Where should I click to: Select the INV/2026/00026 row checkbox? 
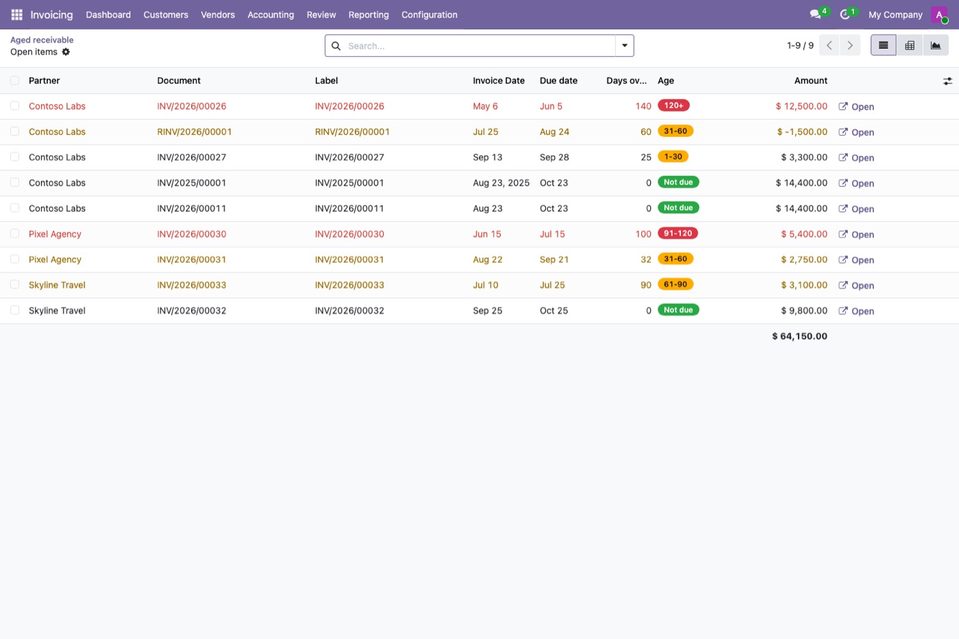(x=15, y=106)
